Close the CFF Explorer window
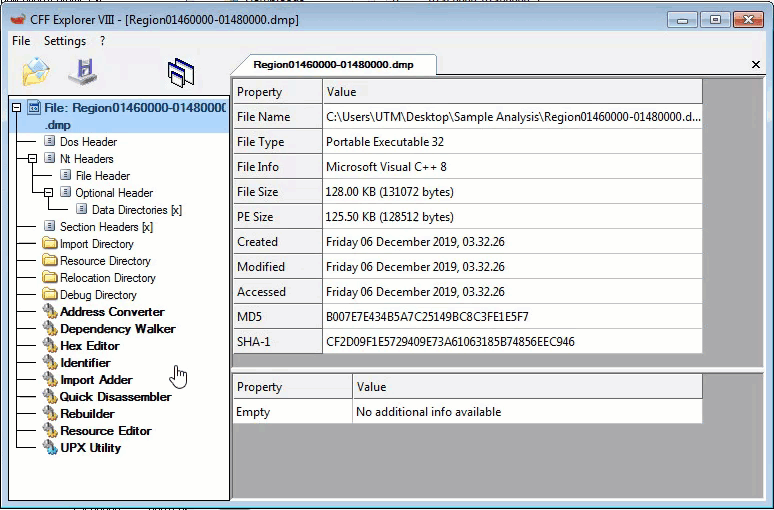 pyautogui.click(x=748, y=20)
